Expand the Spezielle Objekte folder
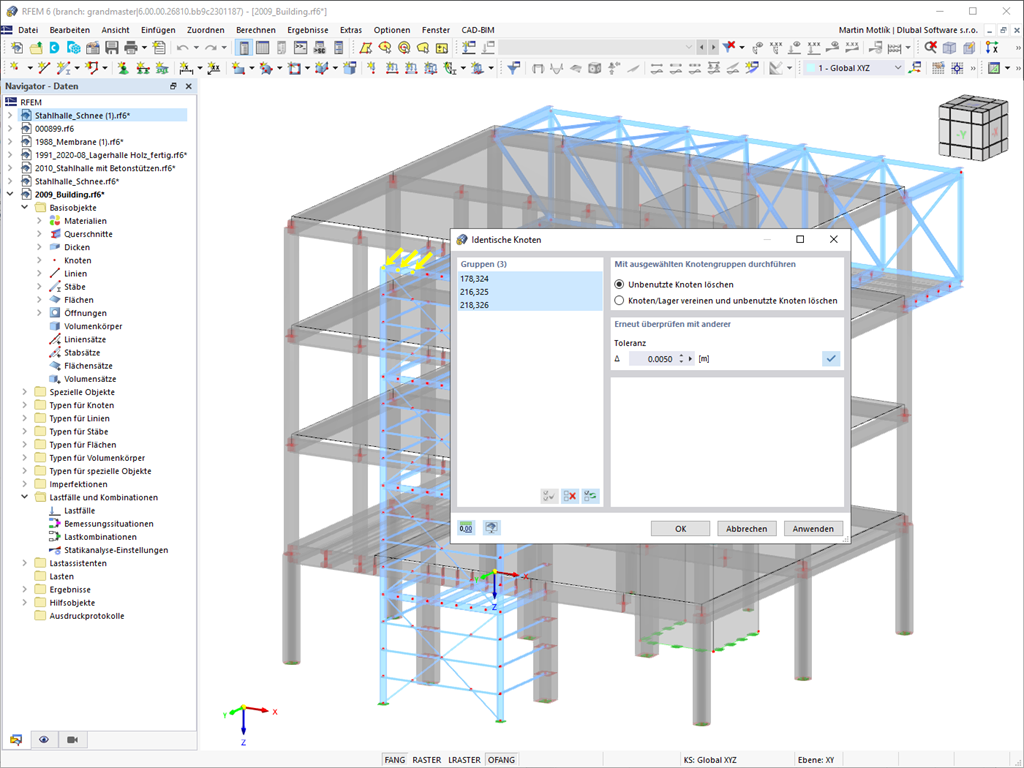Viewport: 1024px width, 768px height. pos(25,392)
